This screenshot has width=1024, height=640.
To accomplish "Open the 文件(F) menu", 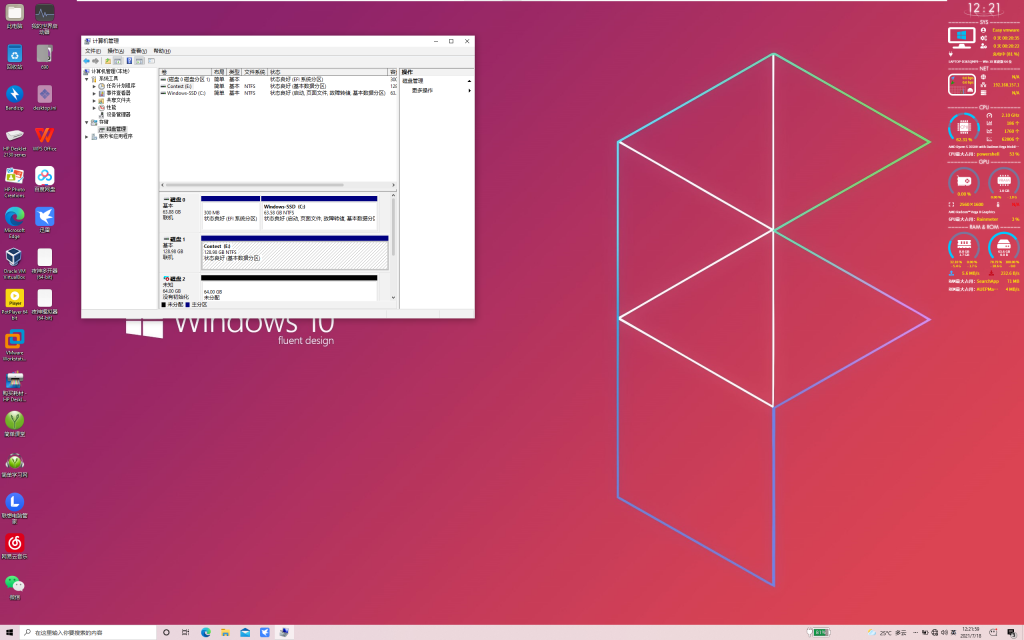I will 93,51.
